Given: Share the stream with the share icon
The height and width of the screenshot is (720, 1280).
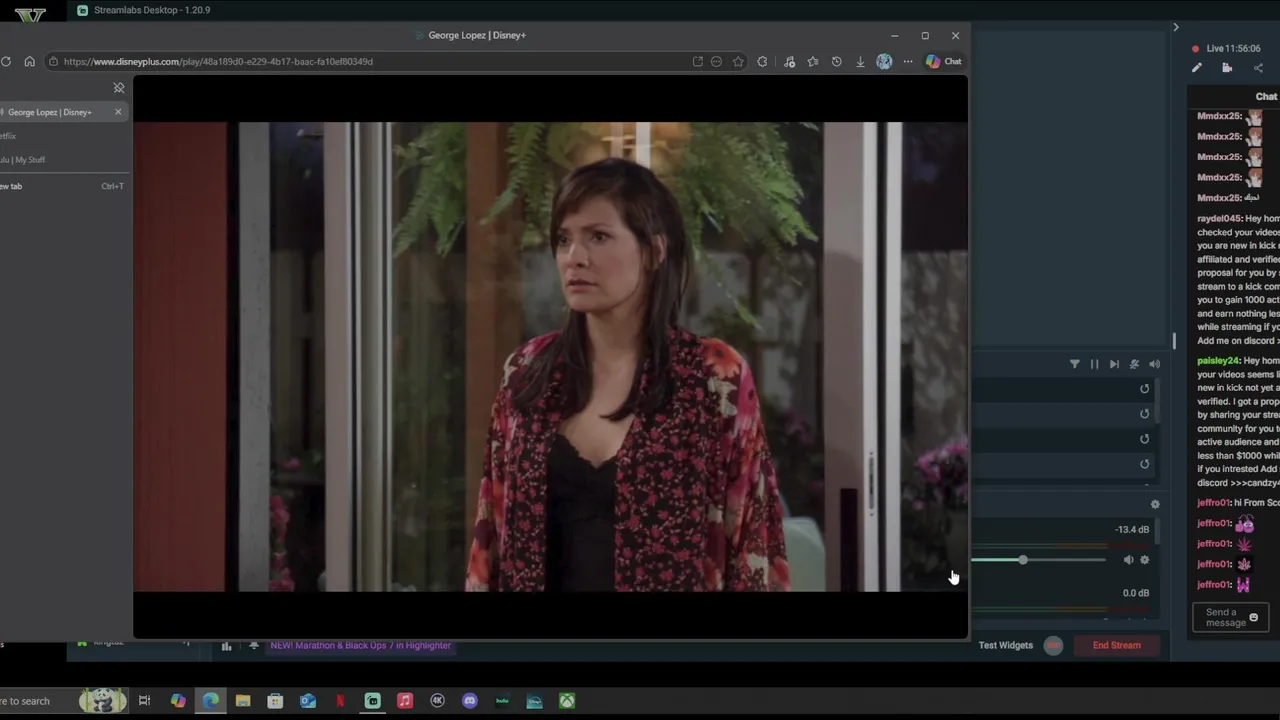Looking at the screenshot, I should point(1258,68).
